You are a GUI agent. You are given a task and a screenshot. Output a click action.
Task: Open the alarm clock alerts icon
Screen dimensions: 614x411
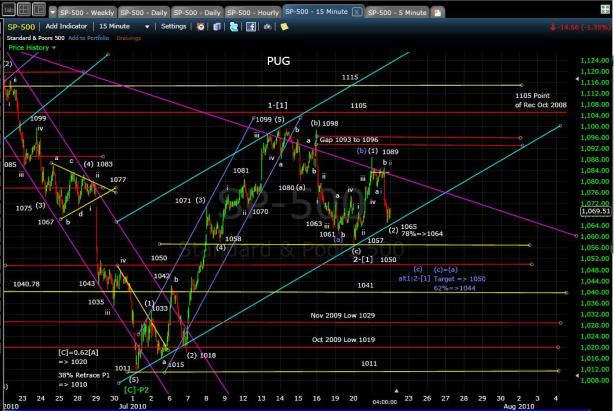[200, 27]
